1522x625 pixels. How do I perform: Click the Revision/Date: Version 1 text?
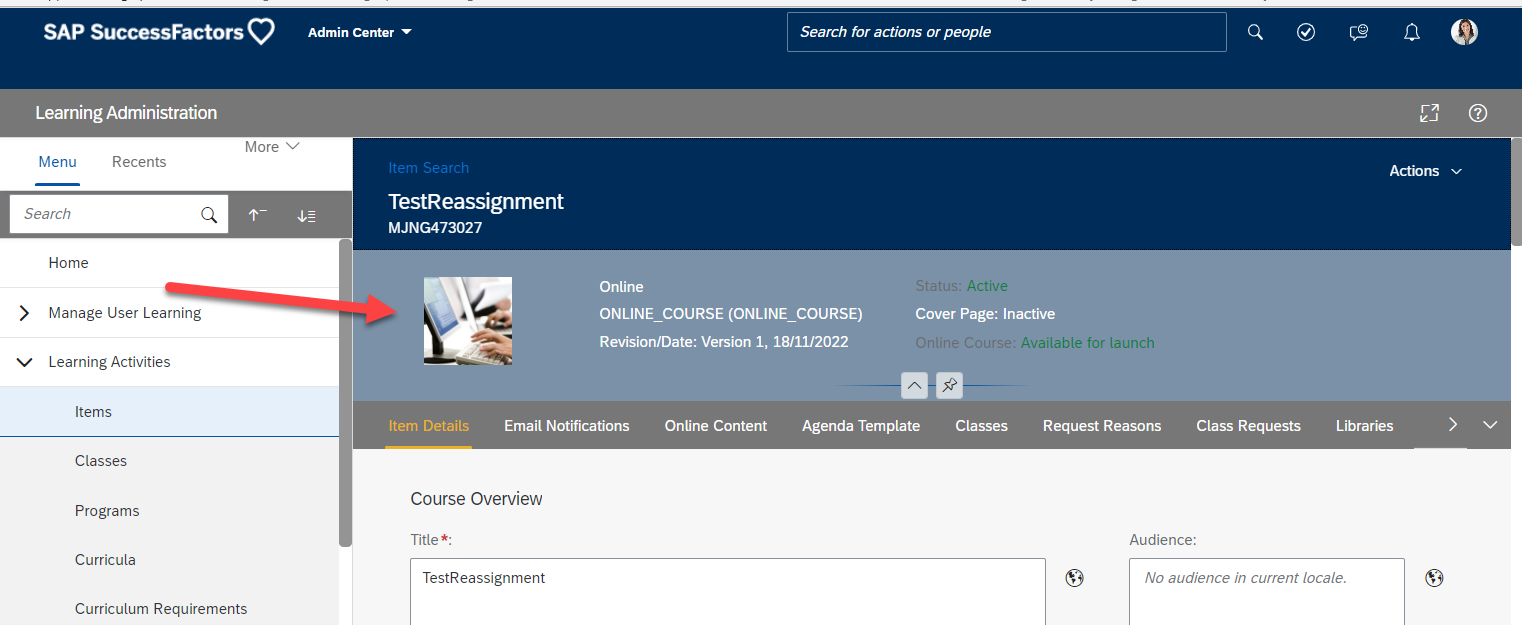723,342
